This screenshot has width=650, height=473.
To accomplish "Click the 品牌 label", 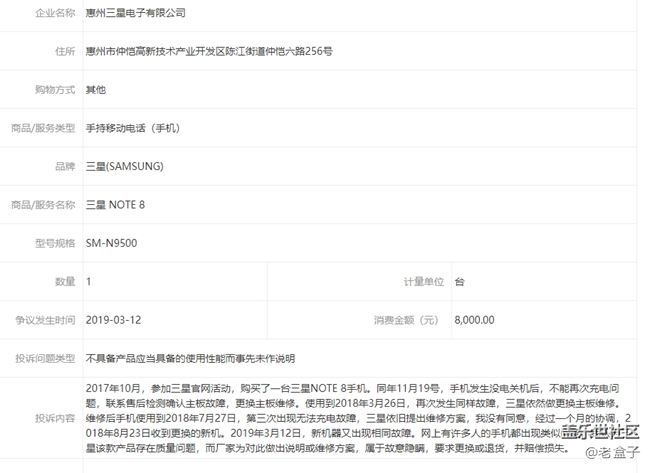I will pos(65,166).
